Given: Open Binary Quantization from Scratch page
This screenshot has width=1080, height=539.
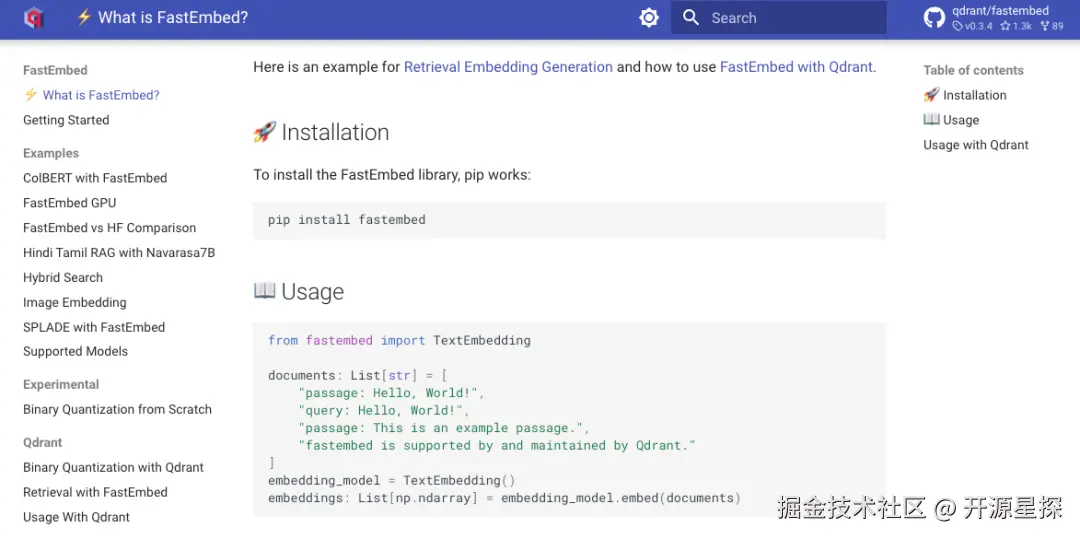Looking at the screenshot, I should pyautogui.click(x=117, y=409).
